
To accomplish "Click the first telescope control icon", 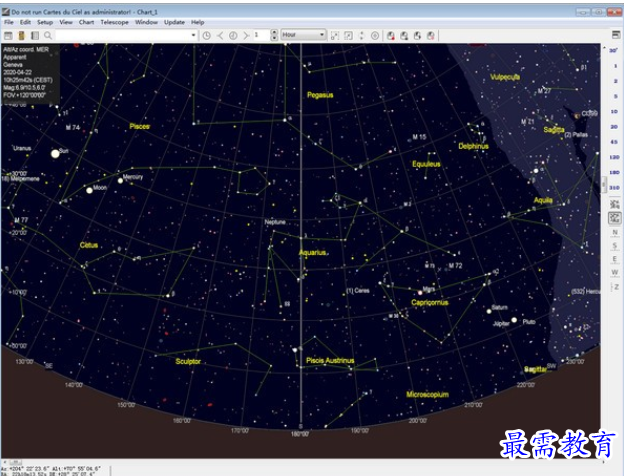I will click(391, 35).
